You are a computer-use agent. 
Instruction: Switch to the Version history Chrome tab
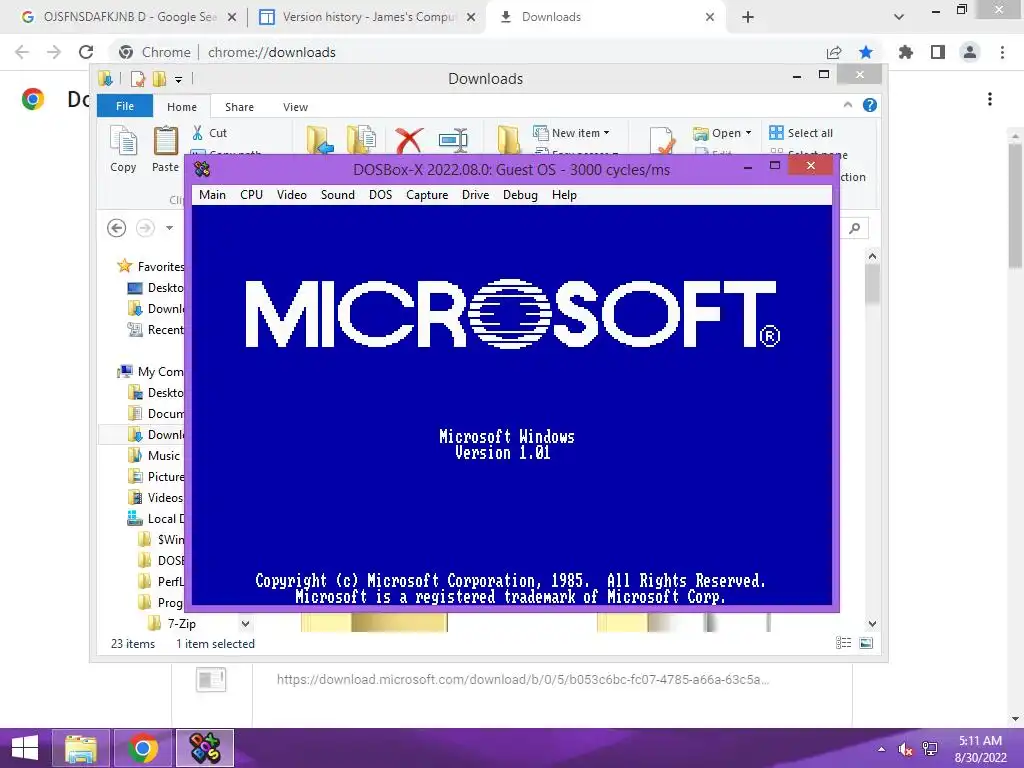point(368,17)
